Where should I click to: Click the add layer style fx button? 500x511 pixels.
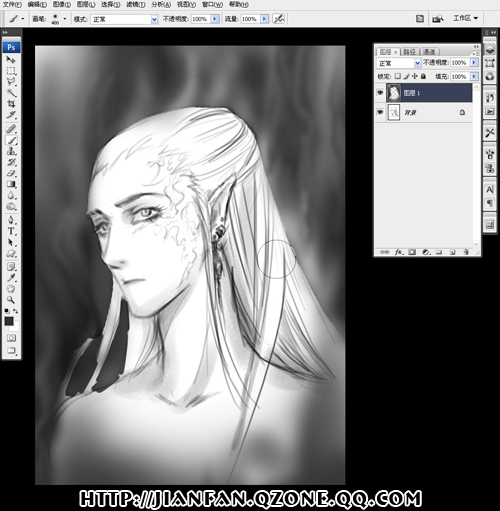(398, 252)
